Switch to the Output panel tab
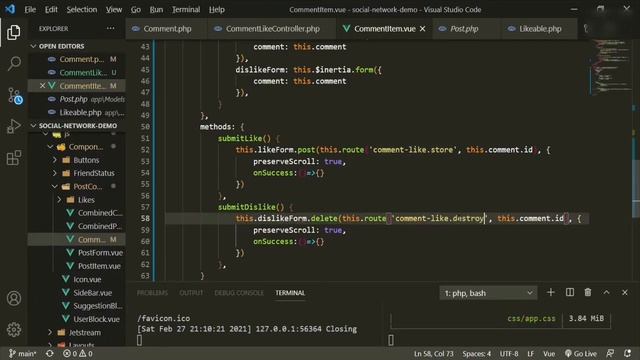 [x=191, y=293]
